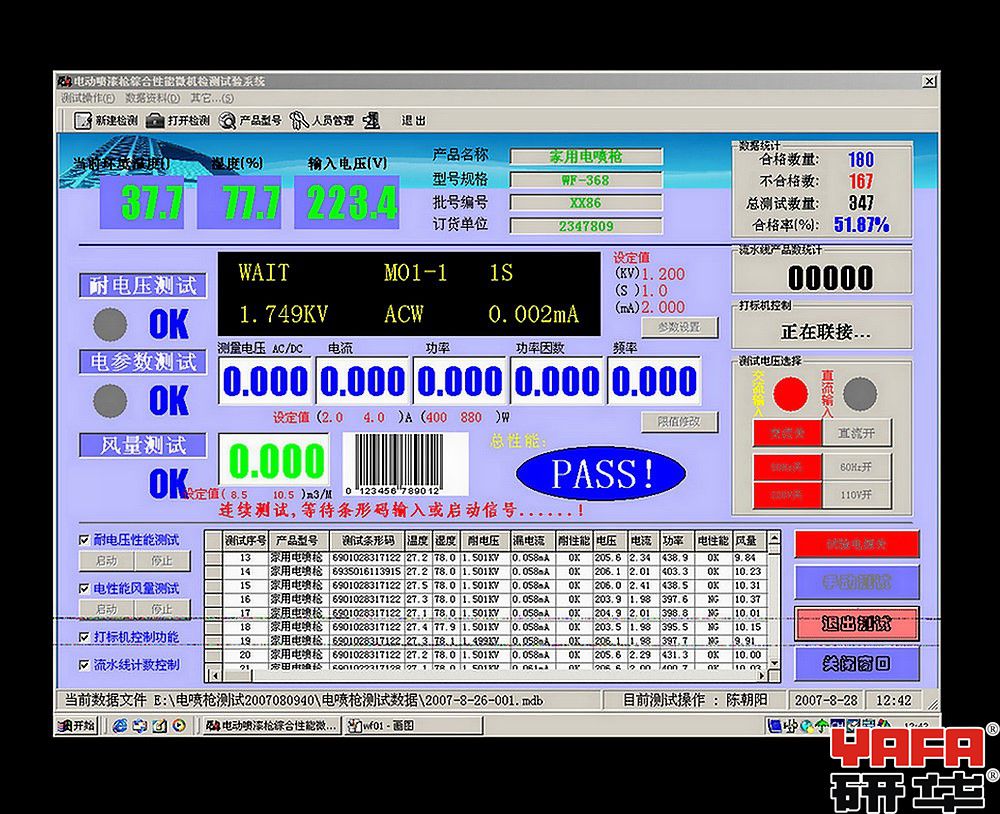This screenshot has height=814, width=1000.
Task: Click the 参数设置 button
Action: [686, 327]
